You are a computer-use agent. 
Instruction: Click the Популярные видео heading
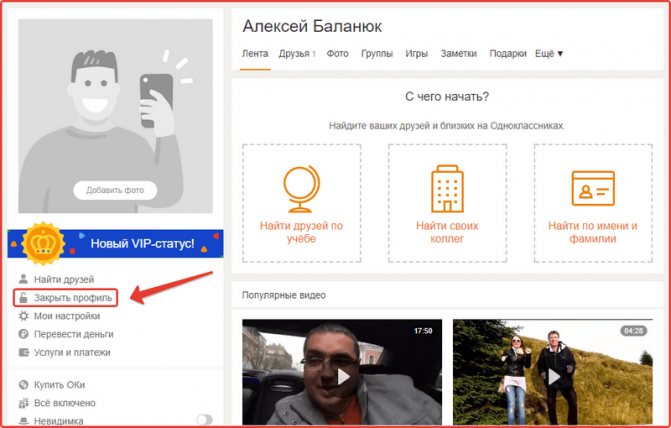click(284, 295)
